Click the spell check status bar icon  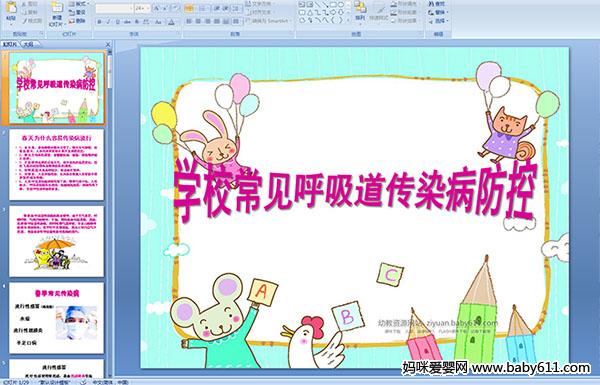click(x=83, y=382)
